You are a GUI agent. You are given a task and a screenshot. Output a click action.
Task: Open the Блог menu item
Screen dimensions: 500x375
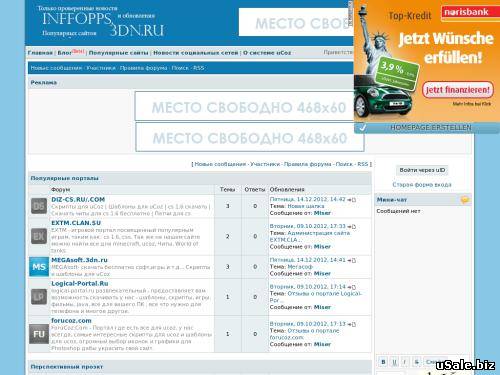tap(65, 53)
